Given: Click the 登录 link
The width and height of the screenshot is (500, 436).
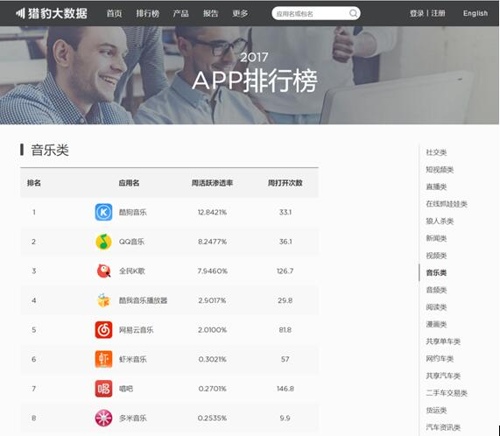Looking at the screenshot, I should point(417,13).
